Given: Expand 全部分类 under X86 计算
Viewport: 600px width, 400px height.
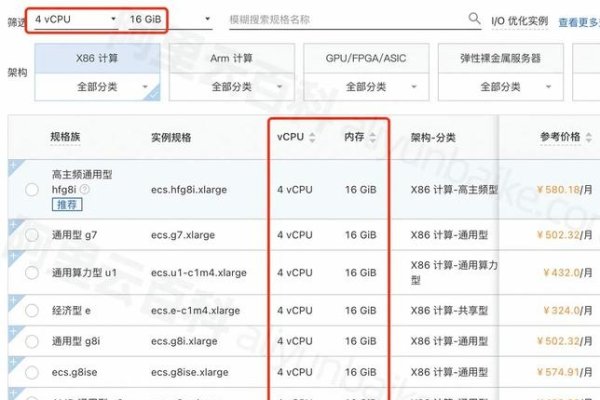Looking at the screenshot, I should pyautogui.click(x=98, y=87).
